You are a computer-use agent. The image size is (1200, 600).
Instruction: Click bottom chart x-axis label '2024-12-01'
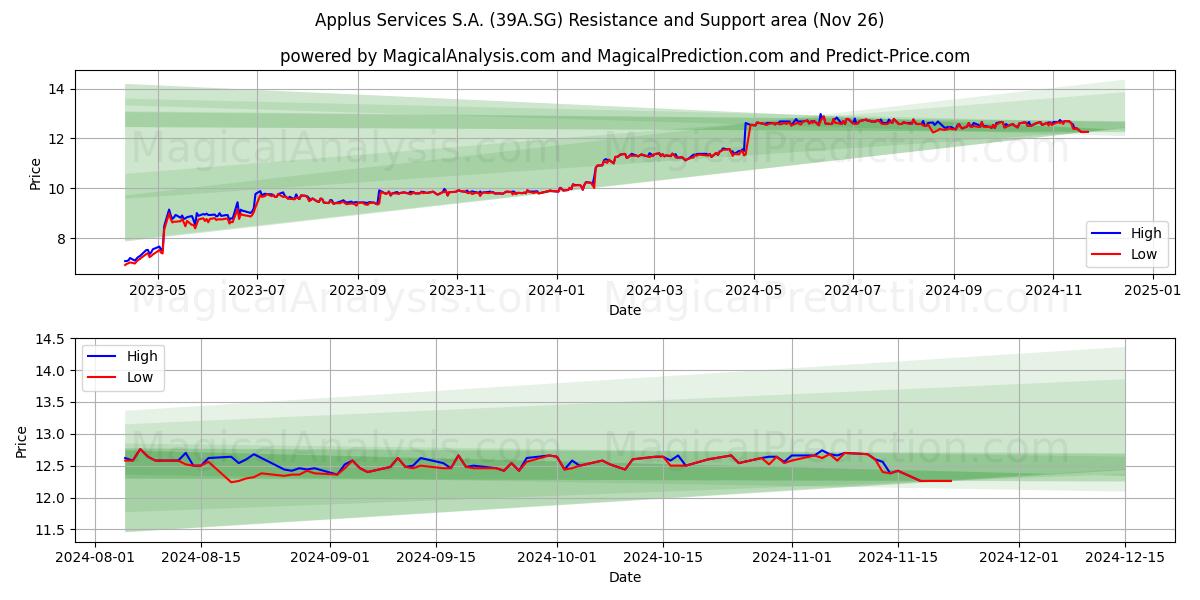pyautogui.click(x=1019, y=558)
